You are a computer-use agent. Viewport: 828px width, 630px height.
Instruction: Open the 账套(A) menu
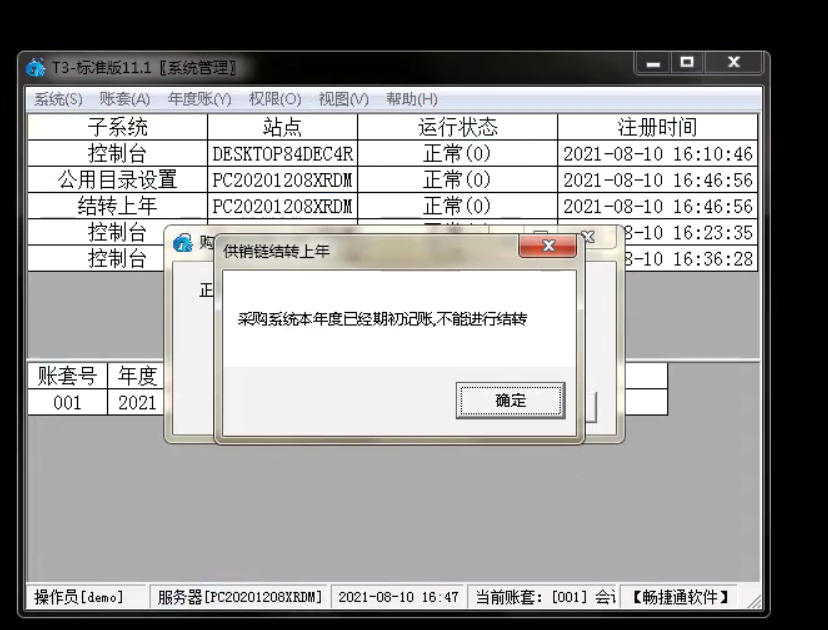(x=125, y=99)
